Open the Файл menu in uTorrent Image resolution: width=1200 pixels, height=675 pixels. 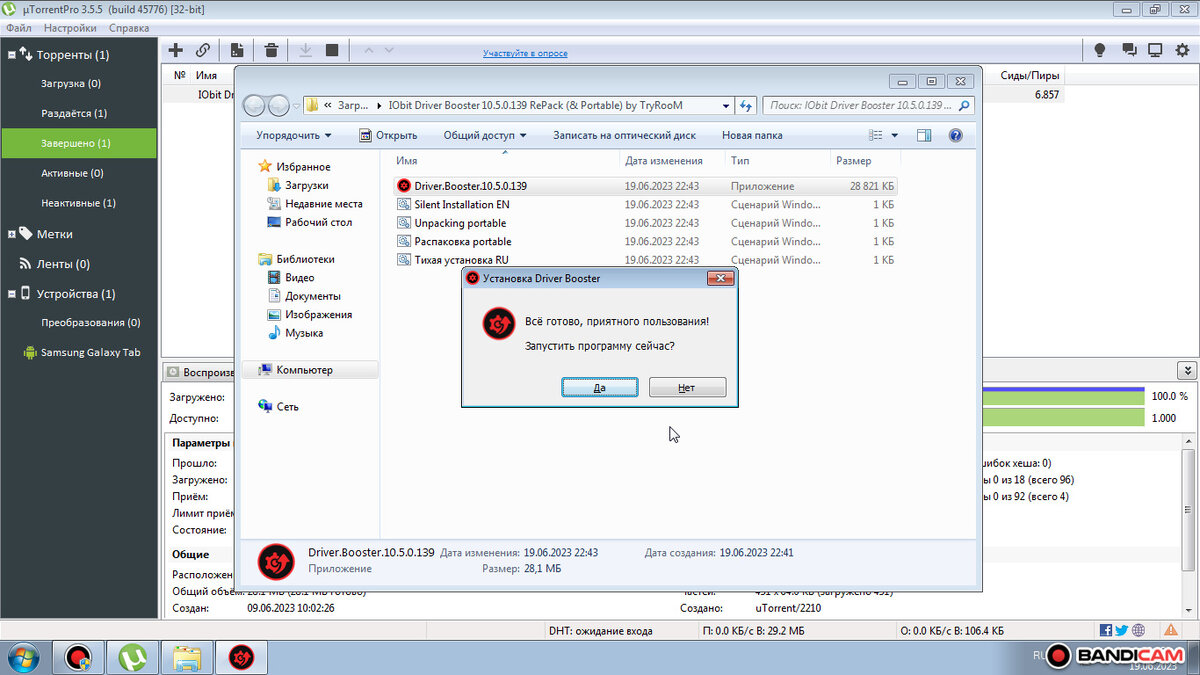tap(18, 28)
